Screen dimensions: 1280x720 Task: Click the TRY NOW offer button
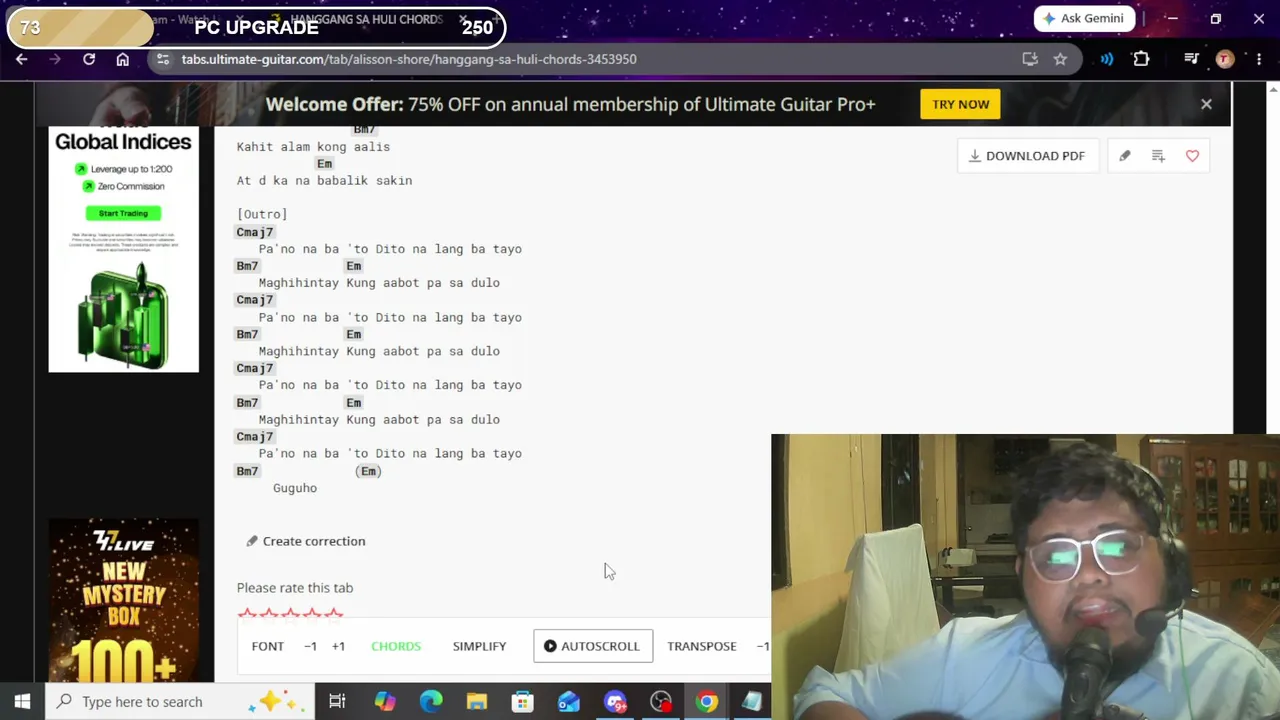[960, 104]
